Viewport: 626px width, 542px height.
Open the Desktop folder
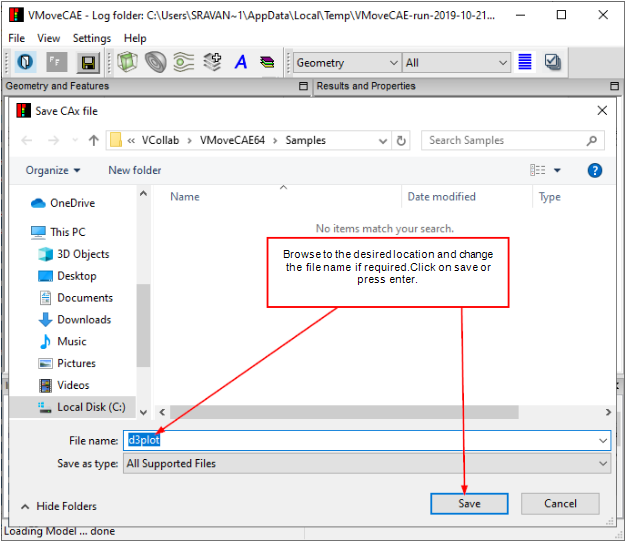point(67,276)
